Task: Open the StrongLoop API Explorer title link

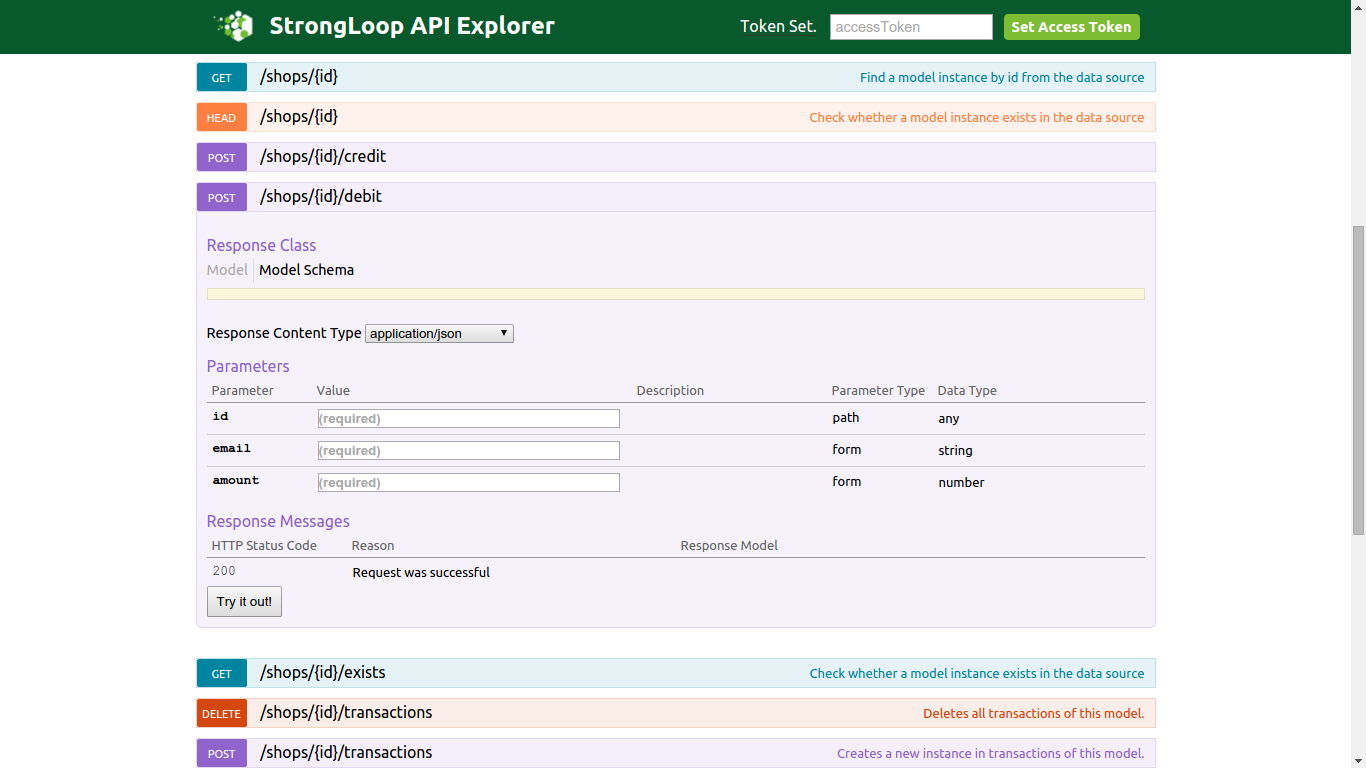Action: [x=412, y=26]
